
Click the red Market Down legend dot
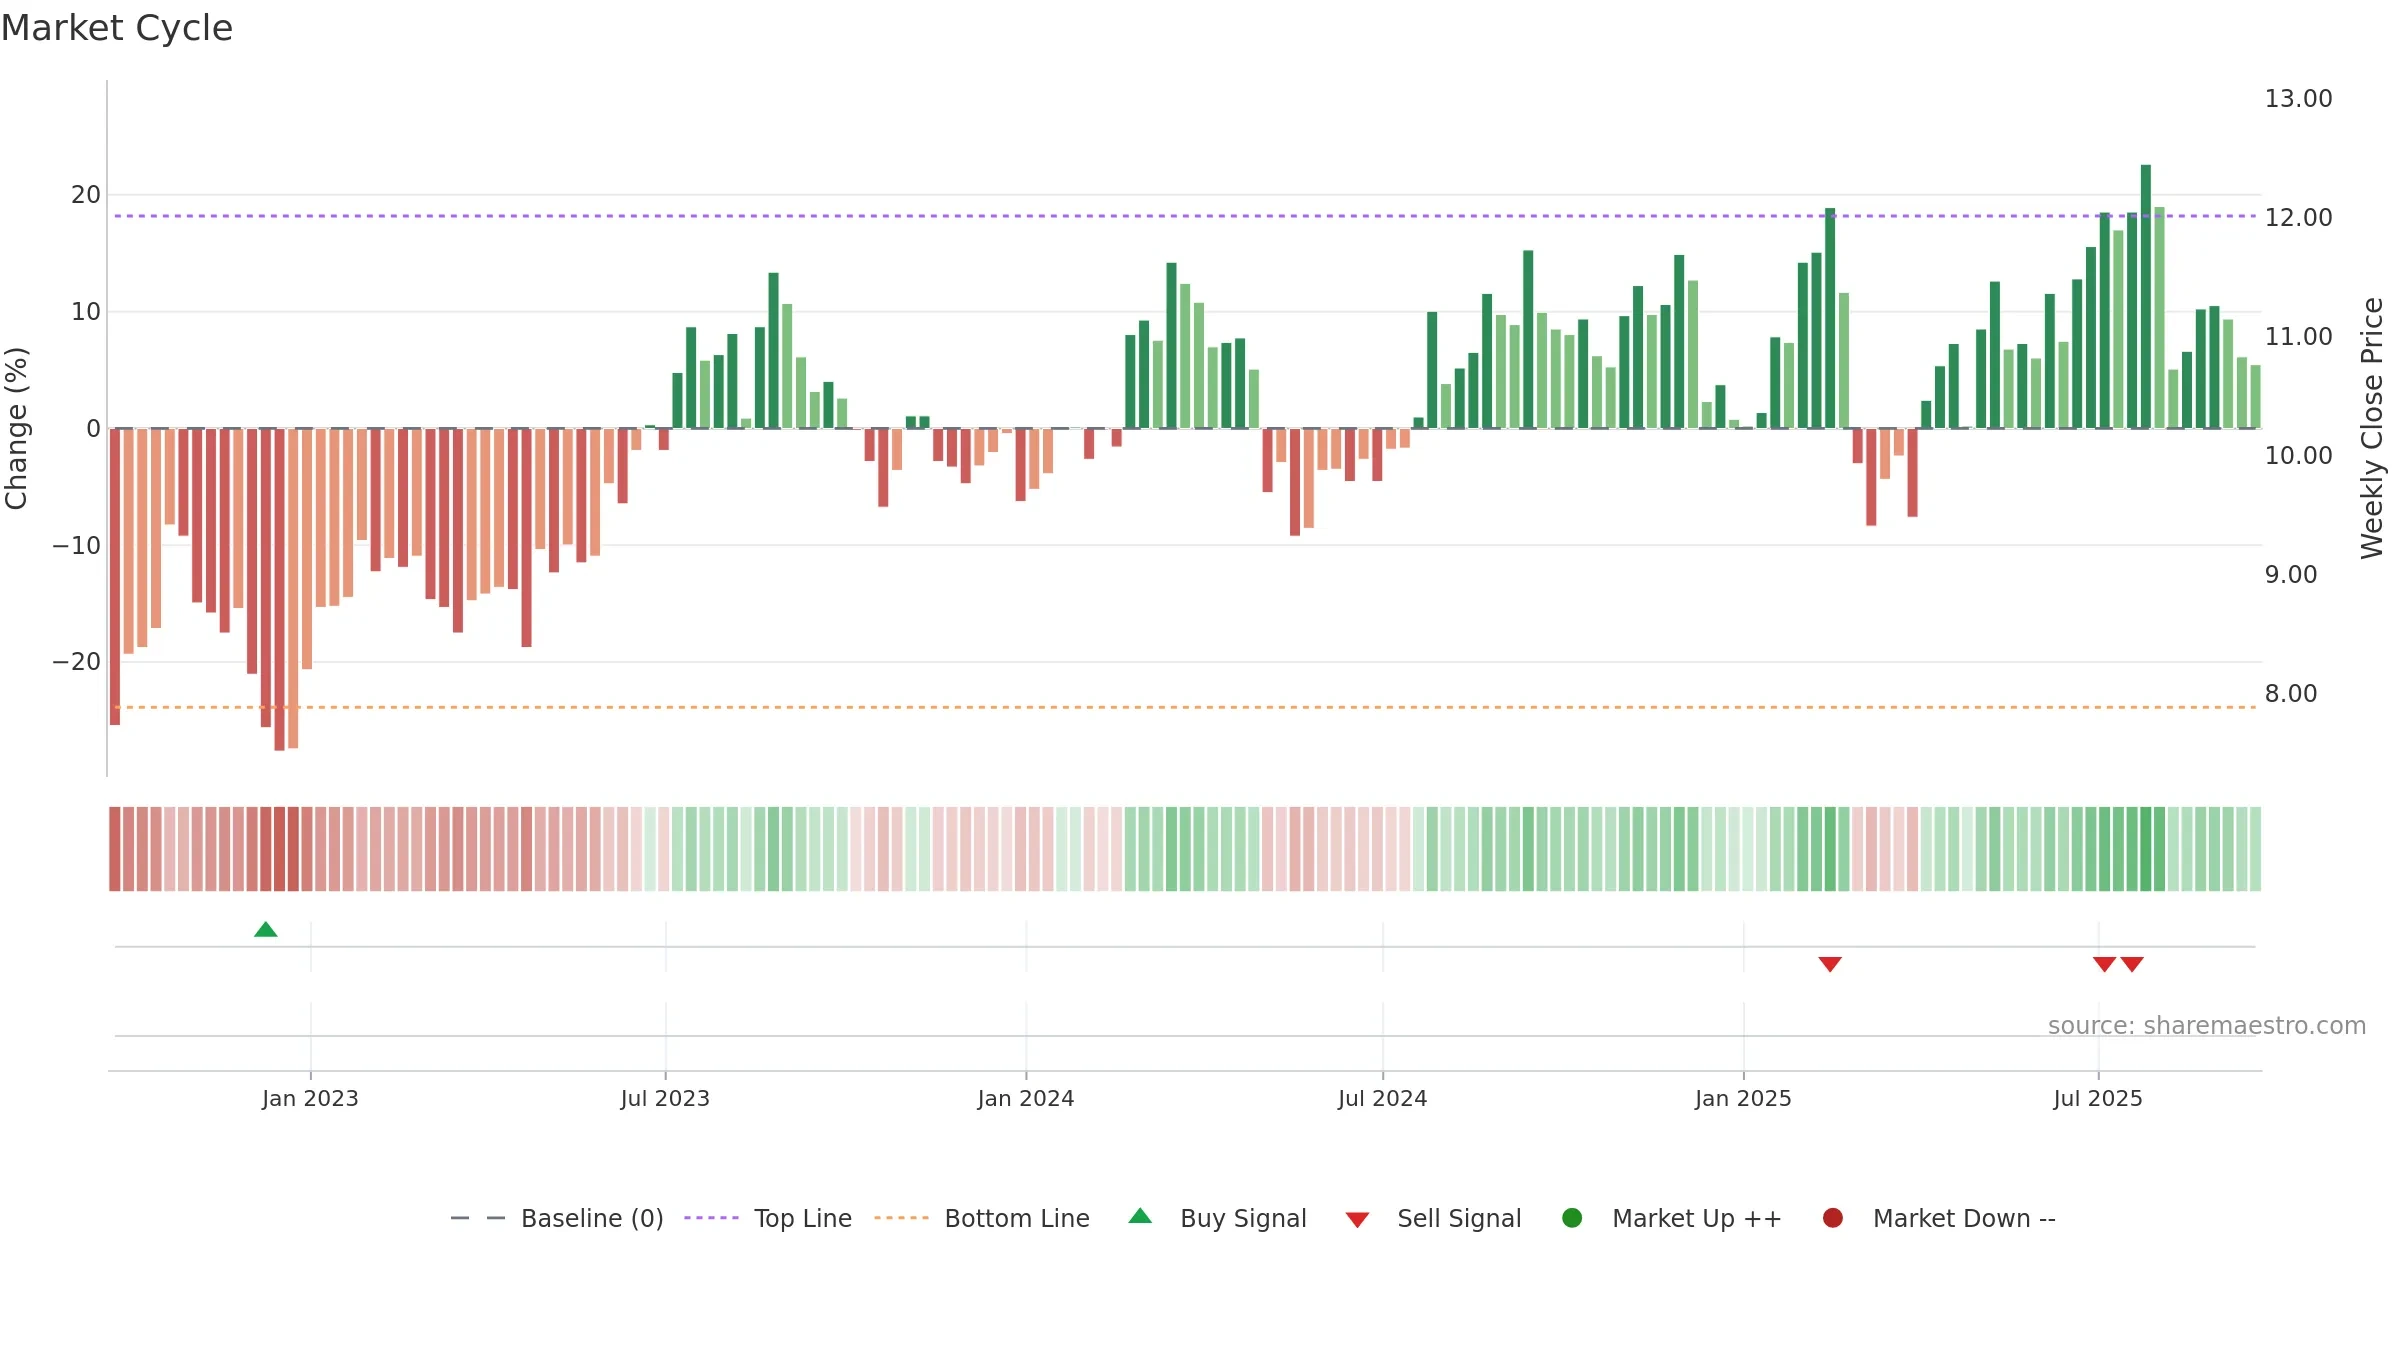(1833, 1218)
